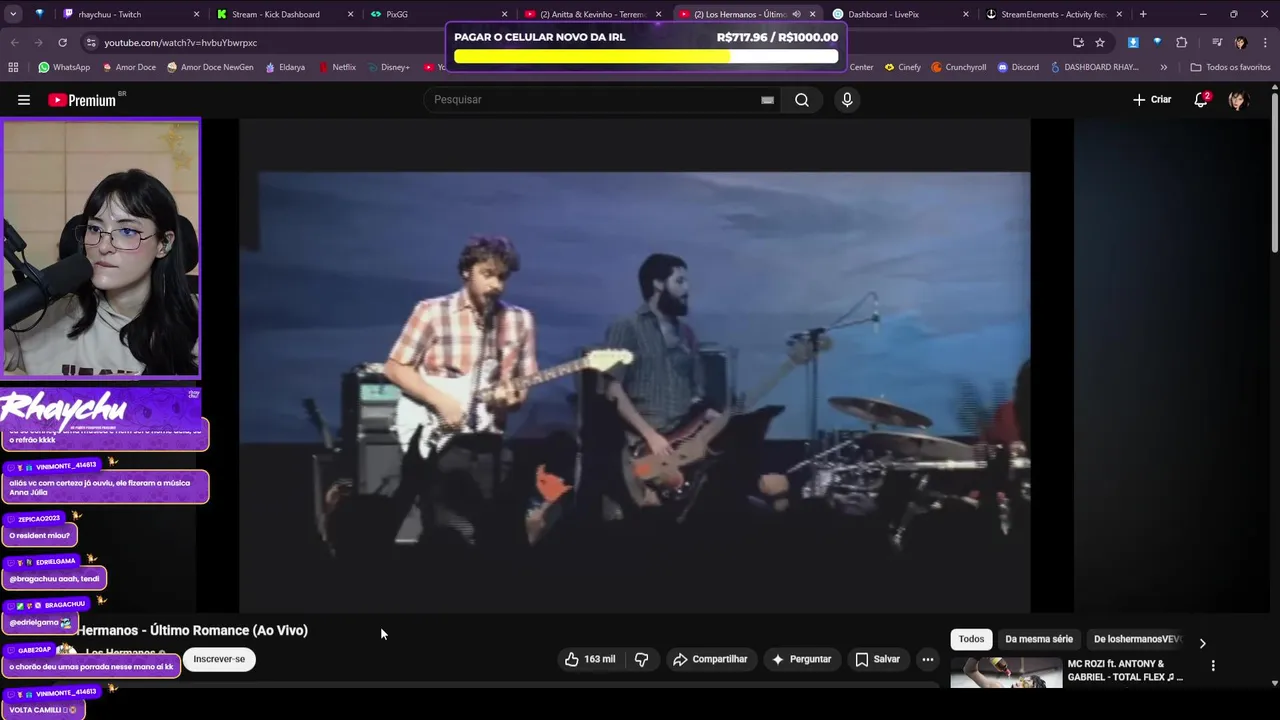Go back in browser history
Screen dimensions: 1280x720
(x=14, y=43)
